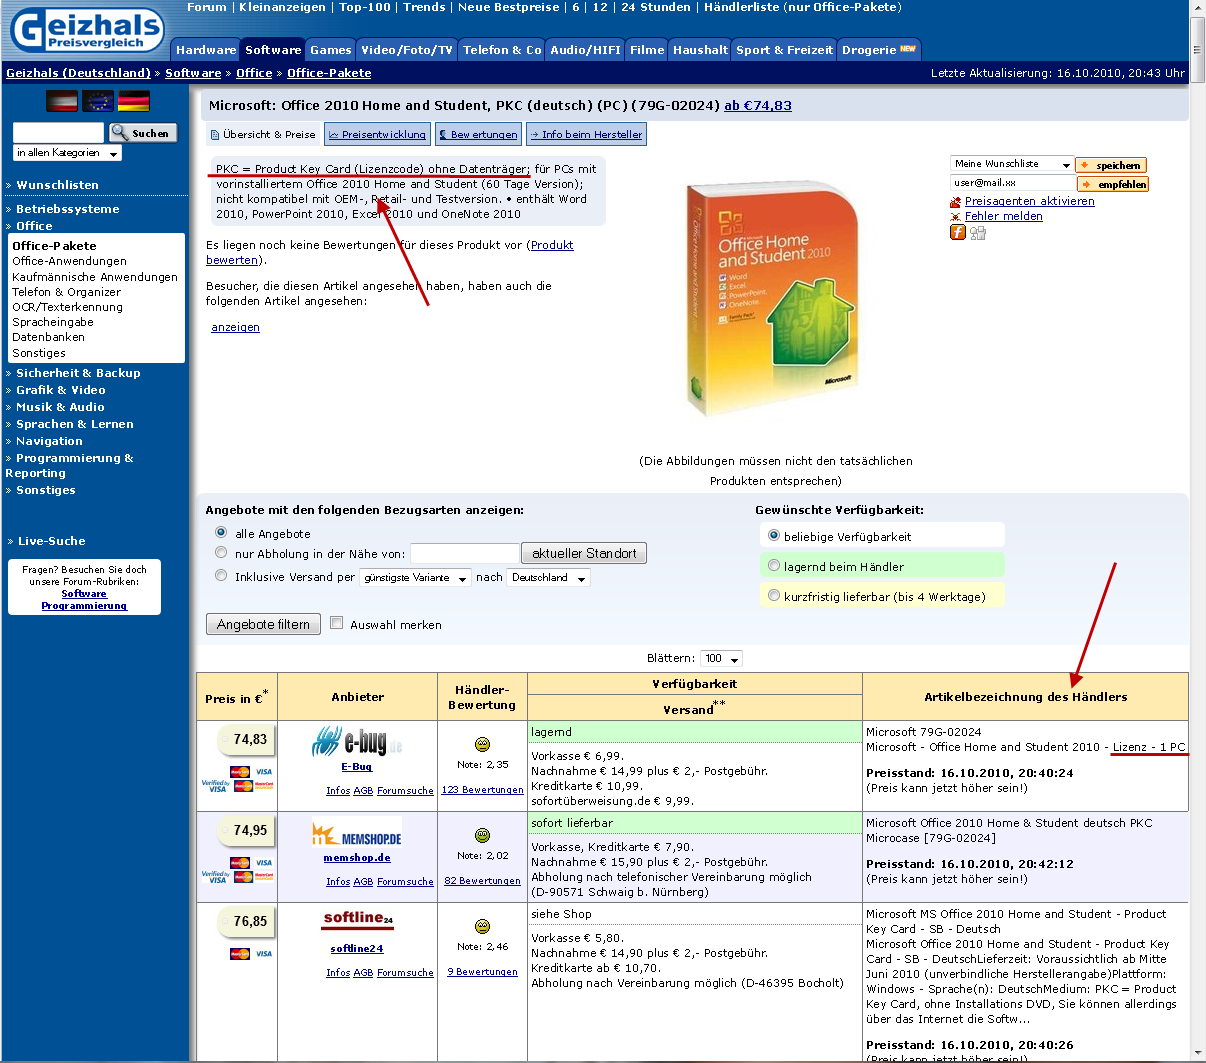
Task: Open Info beim Hersteller tab
Action: 587,134
